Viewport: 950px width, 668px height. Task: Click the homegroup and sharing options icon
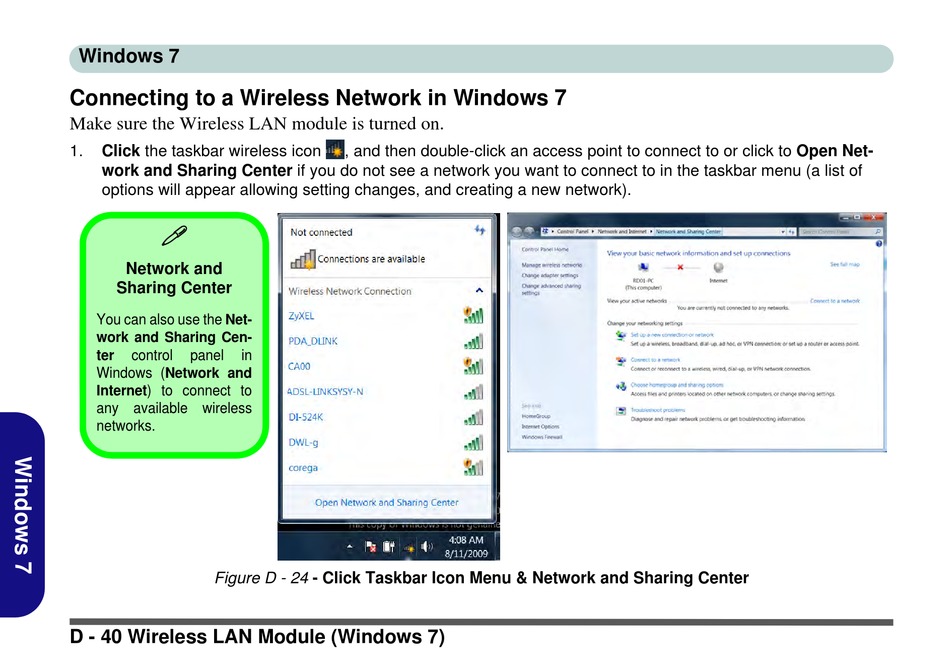click(620, 386)
